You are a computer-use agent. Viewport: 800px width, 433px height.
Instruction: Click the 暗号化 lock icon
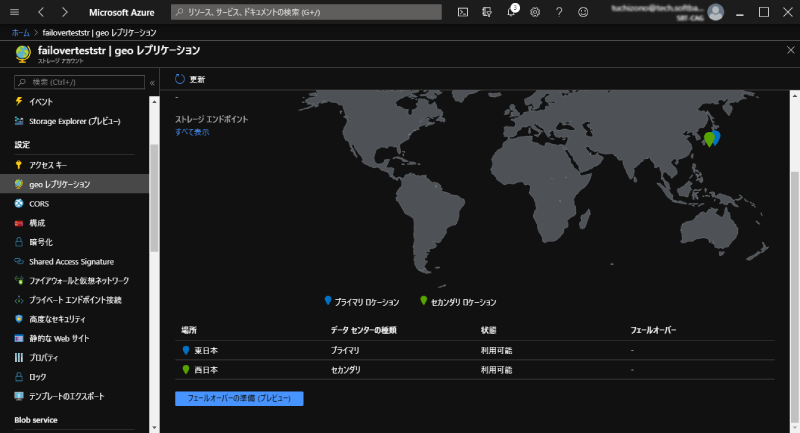pyautogui.click(x=19, y=242)
